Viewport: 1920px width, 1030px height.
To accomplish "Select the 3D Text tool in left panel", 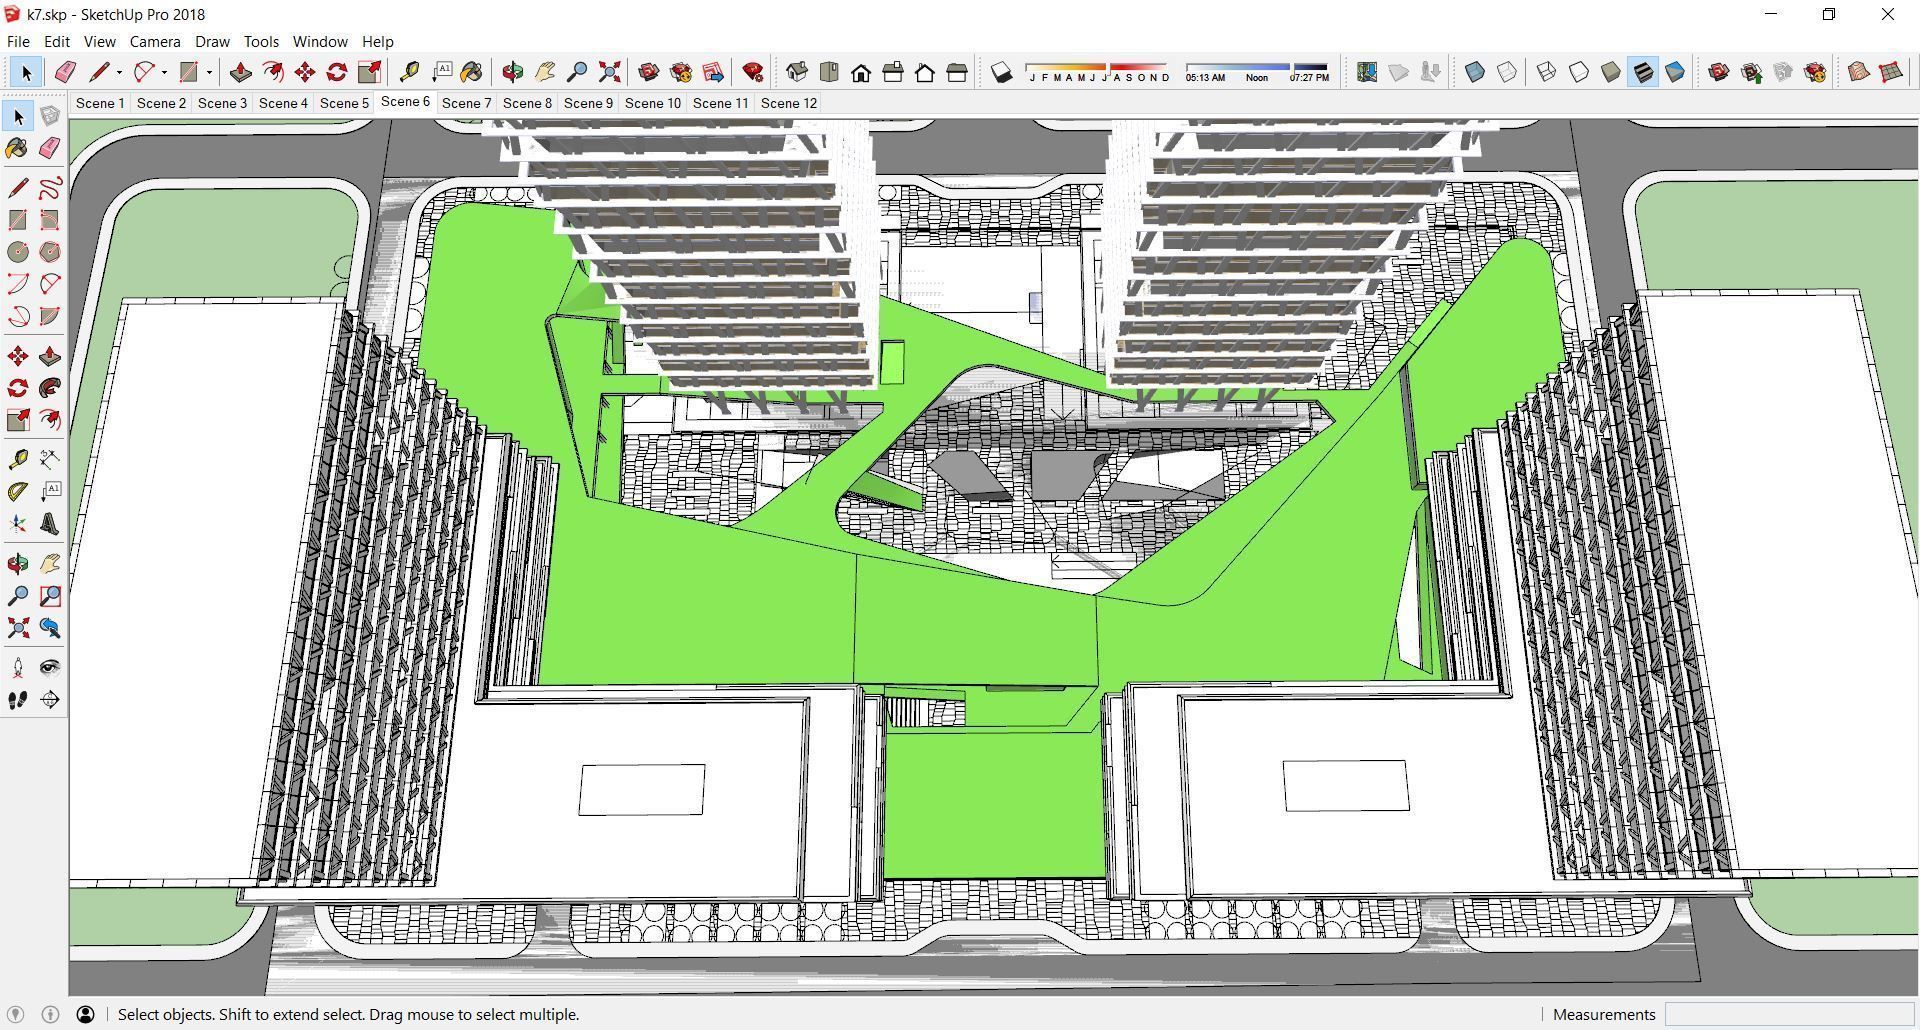I will click(x=50, y=524).
